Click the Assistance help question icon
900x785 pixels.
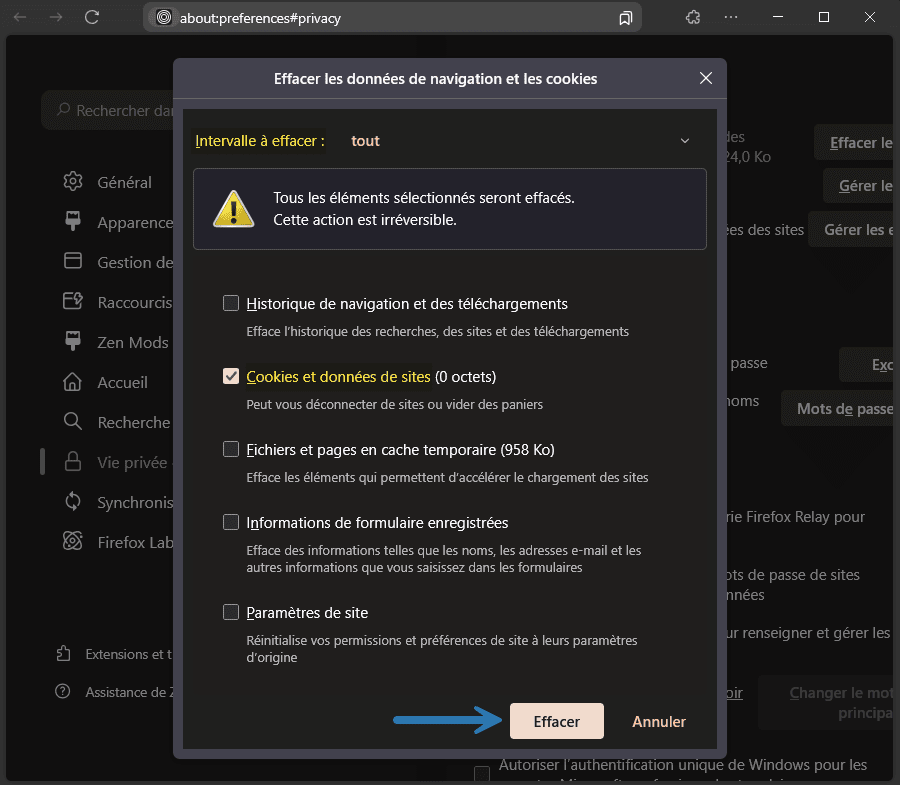click(63, 691)
